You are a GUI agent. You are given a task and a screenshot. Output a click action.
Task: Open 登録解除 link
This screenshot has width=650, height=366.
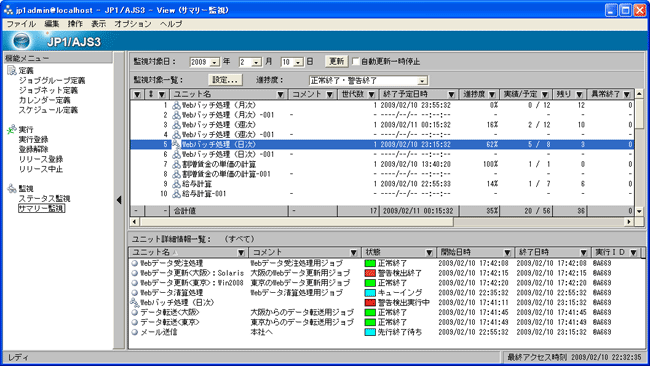coord(33,150)
